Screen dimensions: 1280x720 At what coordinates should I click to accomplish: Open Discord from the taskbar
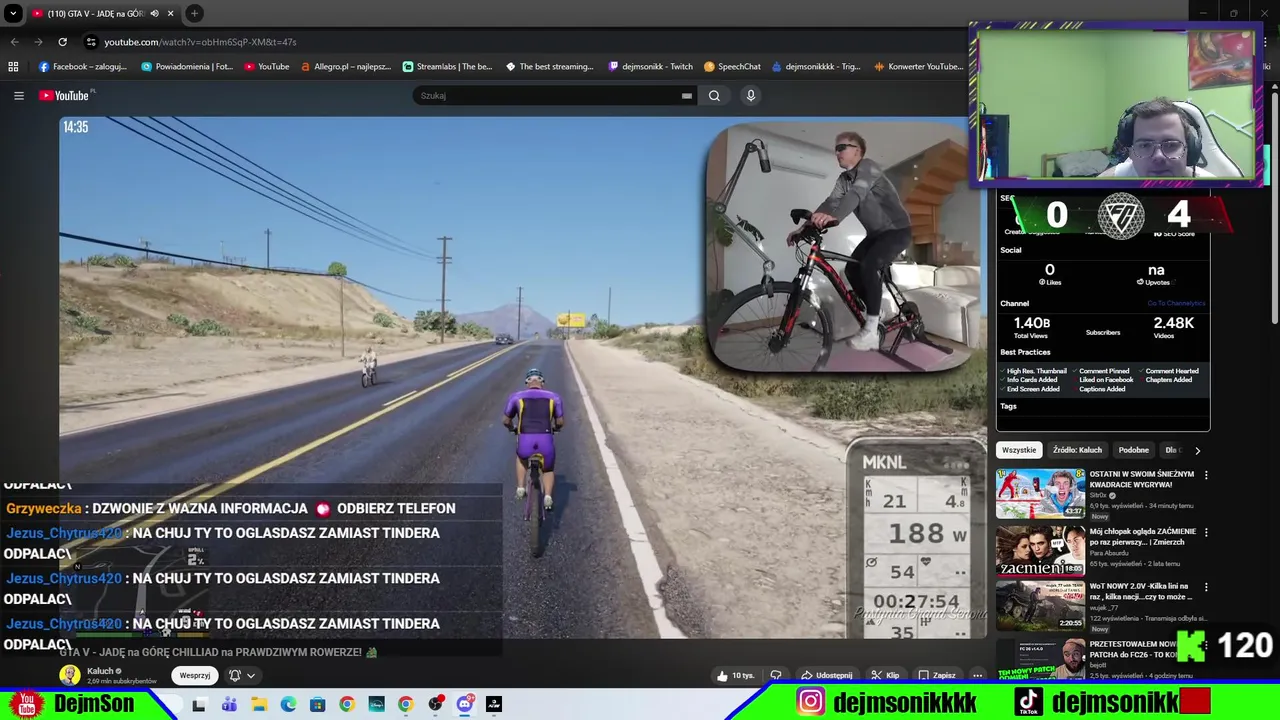coord(464,705)
